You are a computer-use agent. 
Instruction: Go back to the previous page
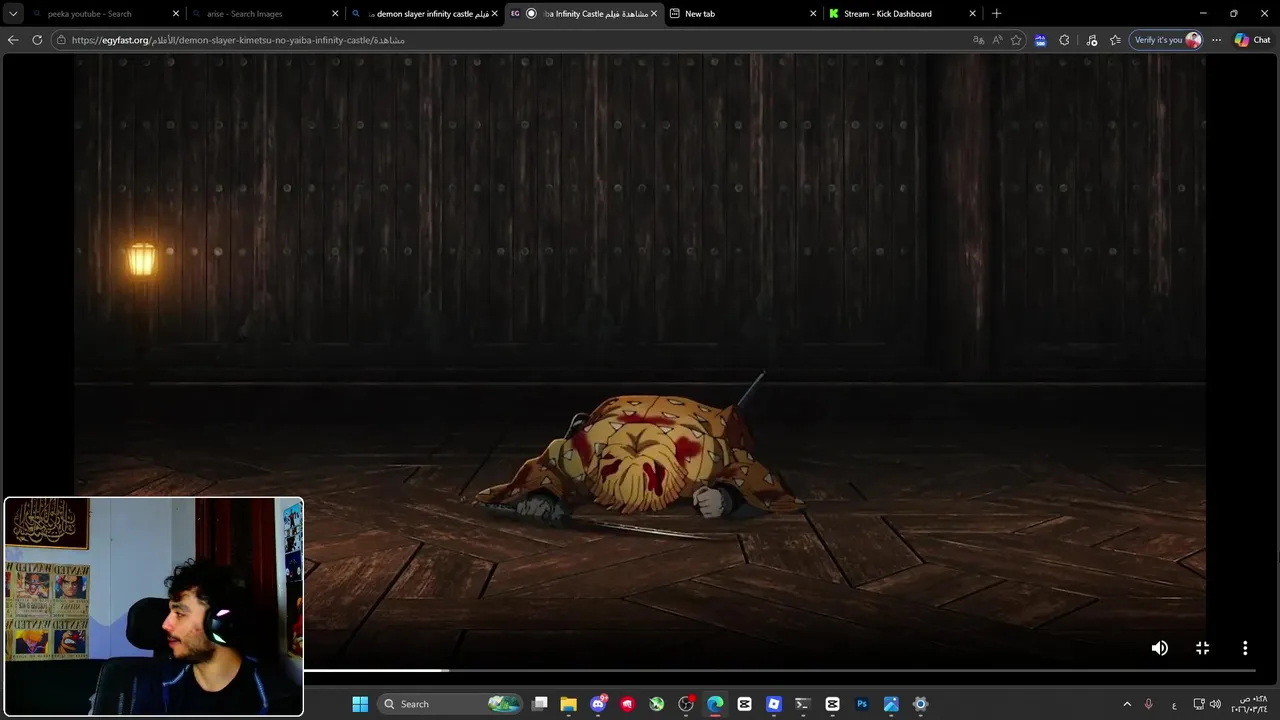[x=13, y=40]
